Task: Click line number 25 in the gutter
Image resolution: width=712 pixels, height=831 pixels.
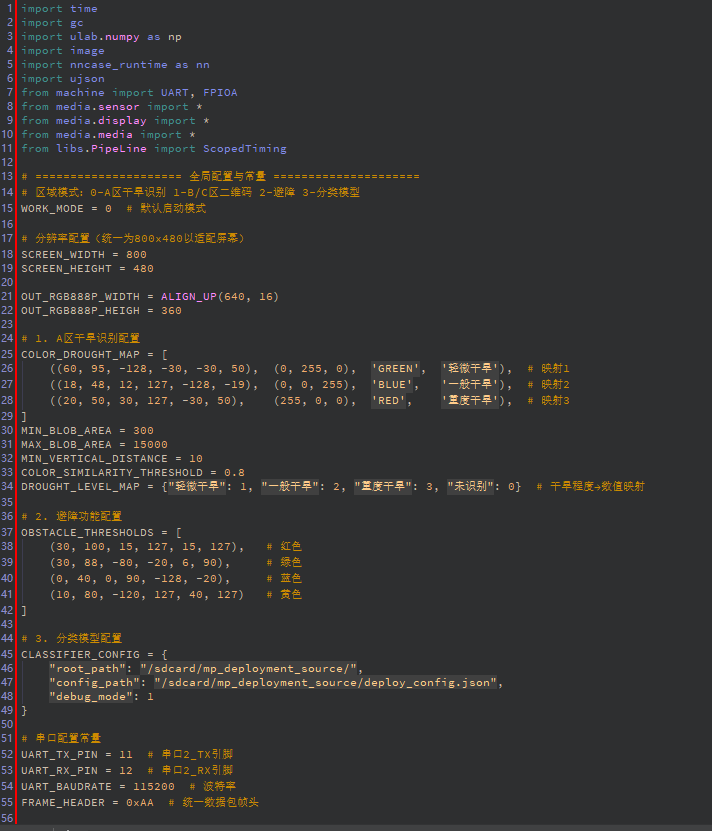Action: tap(8, 354)
